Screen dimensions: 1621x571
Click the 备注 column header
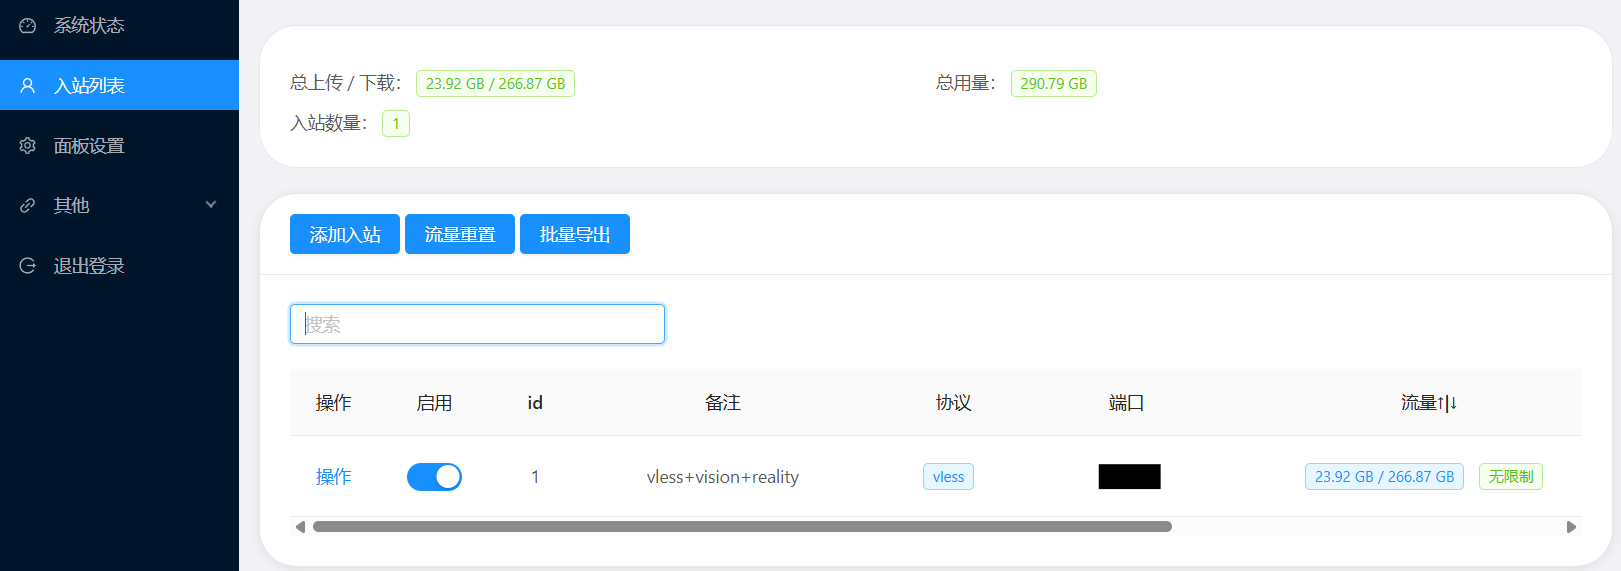click(723, 403)
